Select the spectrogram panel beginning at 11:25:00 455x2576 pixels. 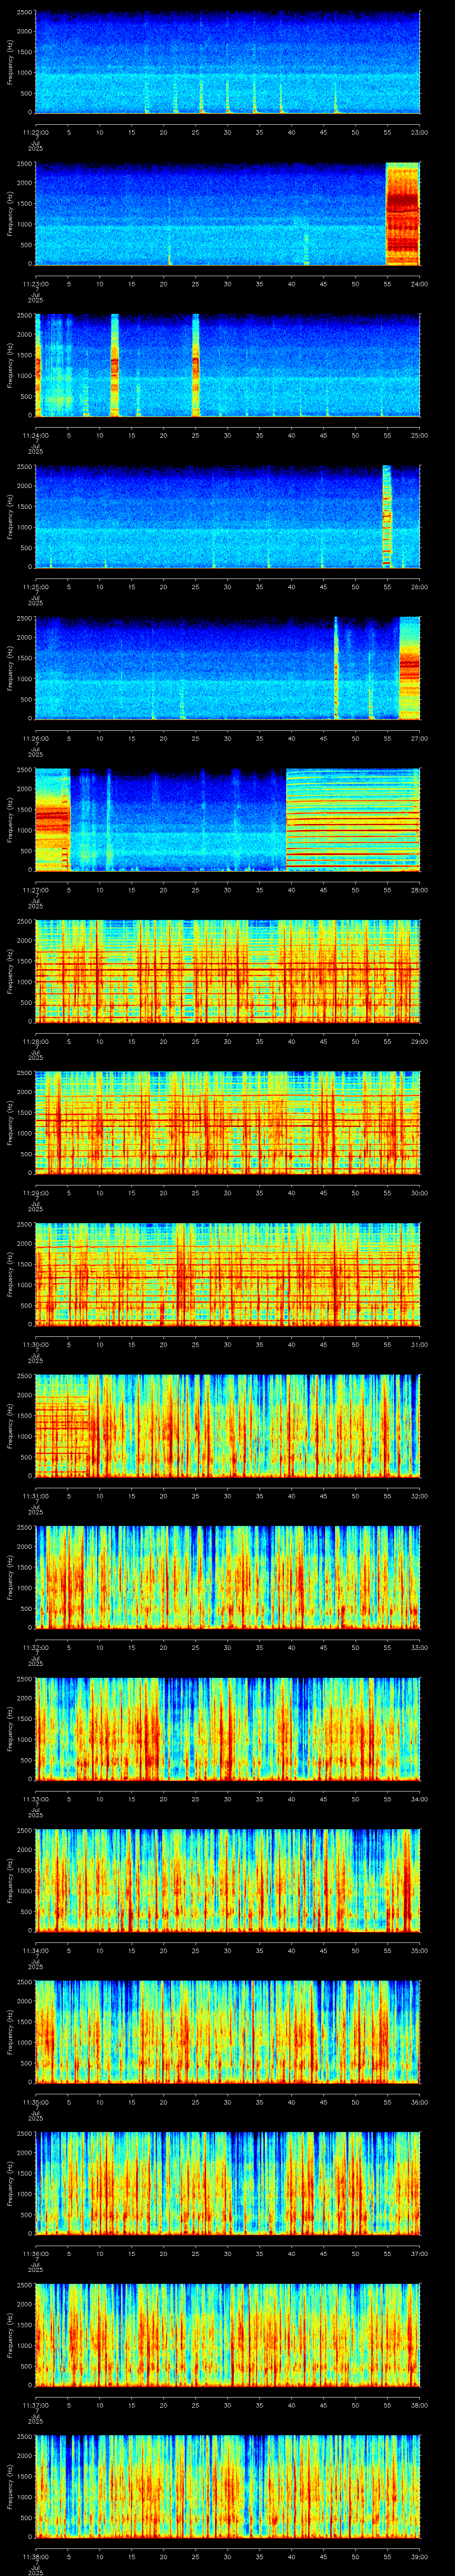[x=227, y=517]
